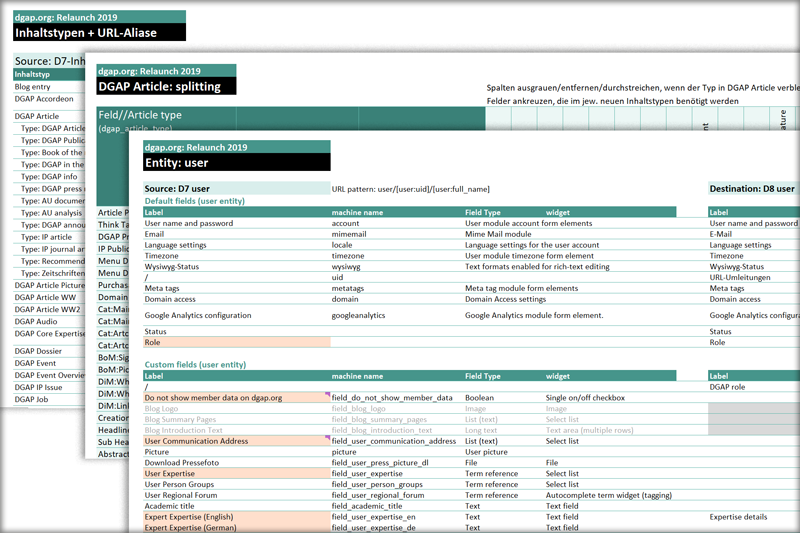This screenshot has height=533, width=800.
Task: Select 'field_user_communication_address' cell
Action: coord(394,441)
